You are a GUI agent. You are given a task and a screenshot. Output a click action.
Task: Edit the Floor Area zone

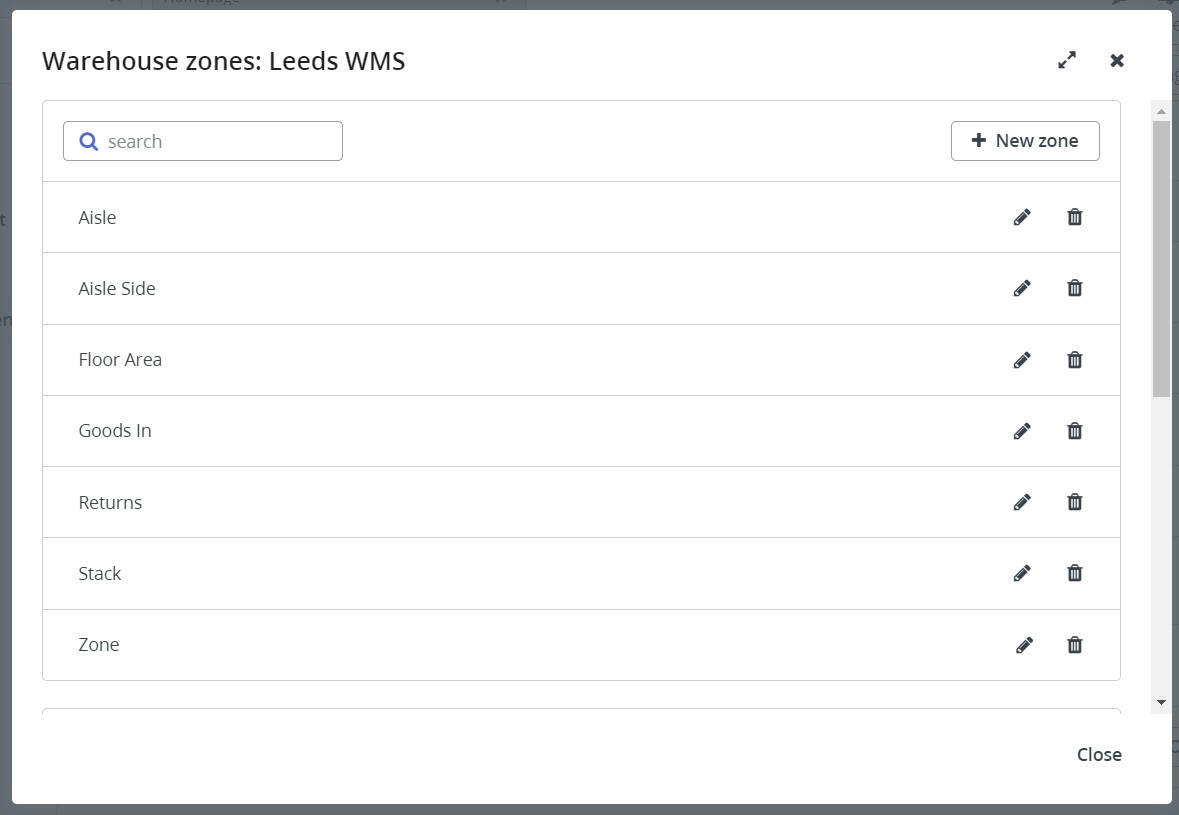point(1022,360)
